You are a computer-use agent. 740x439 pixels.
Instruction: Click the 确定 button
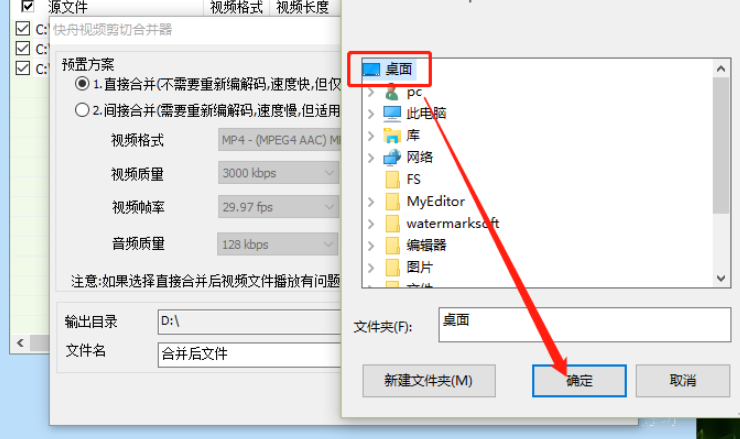[x=579, y=380]
